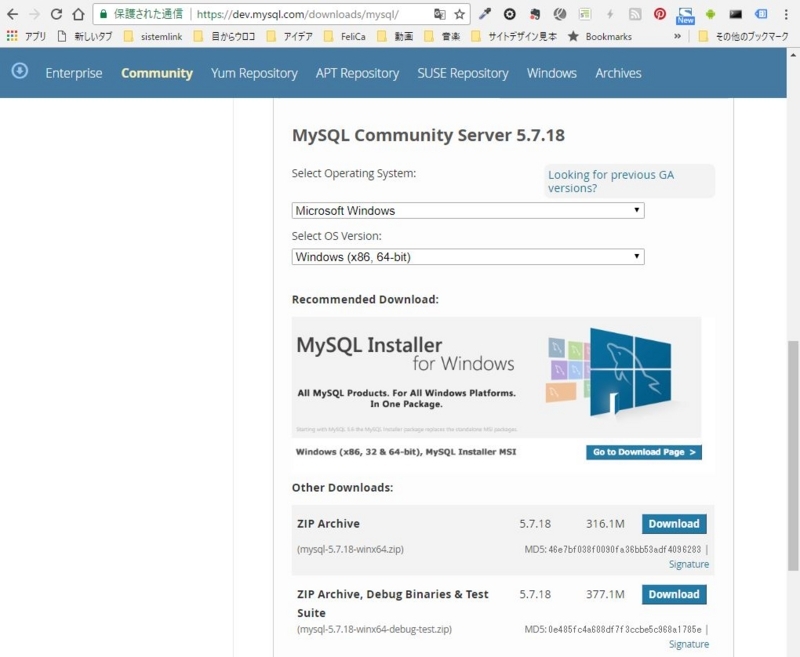Click the vertical scrollbar thumb
800x657 pixels.
click(793, 455)
